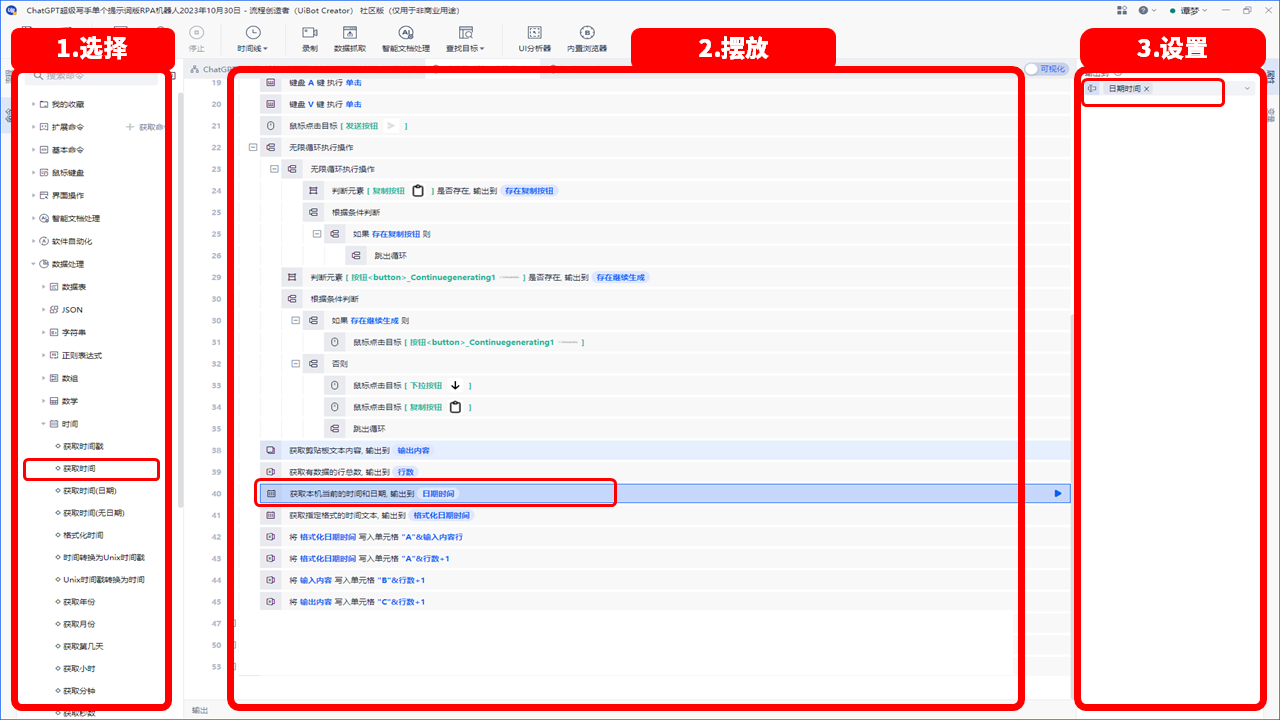Expand the 鼠标键盘 category
1280x720 pixels.
(33, 173)
